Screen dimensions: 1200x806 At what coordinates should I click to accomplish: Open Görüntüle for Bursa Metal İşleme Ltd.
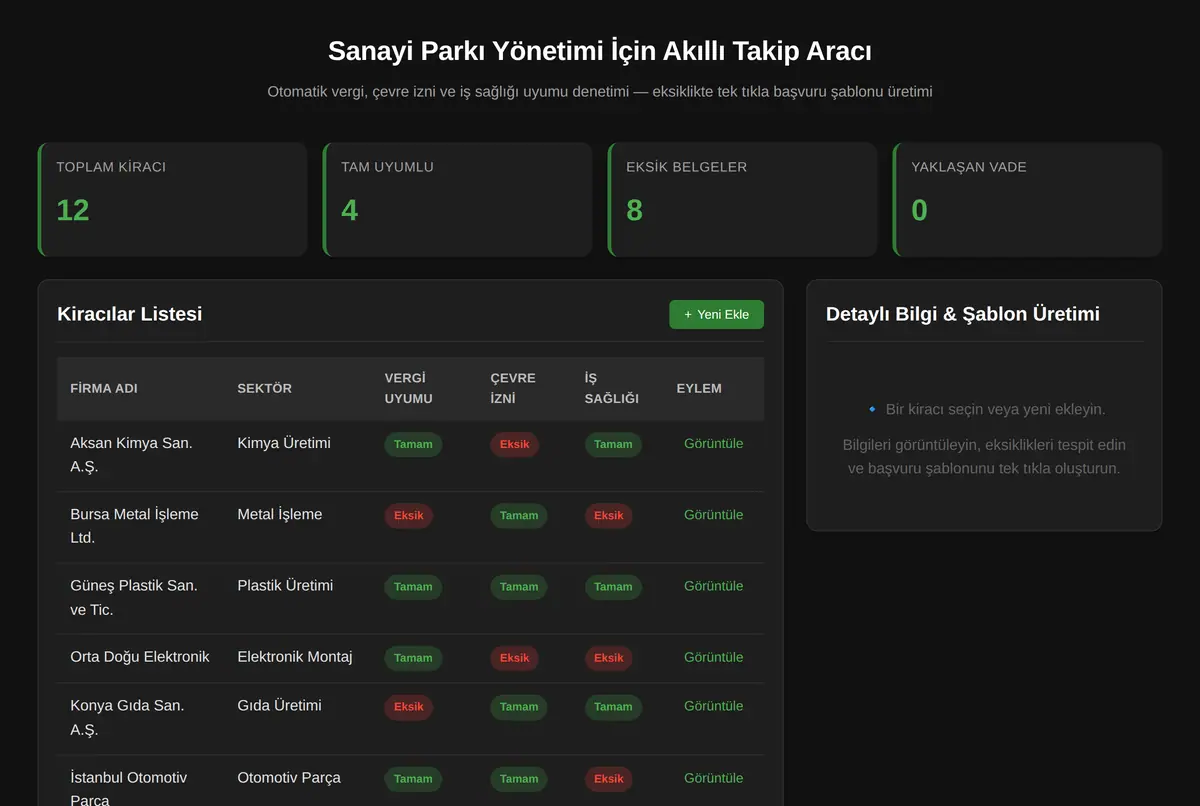[713, 514]
